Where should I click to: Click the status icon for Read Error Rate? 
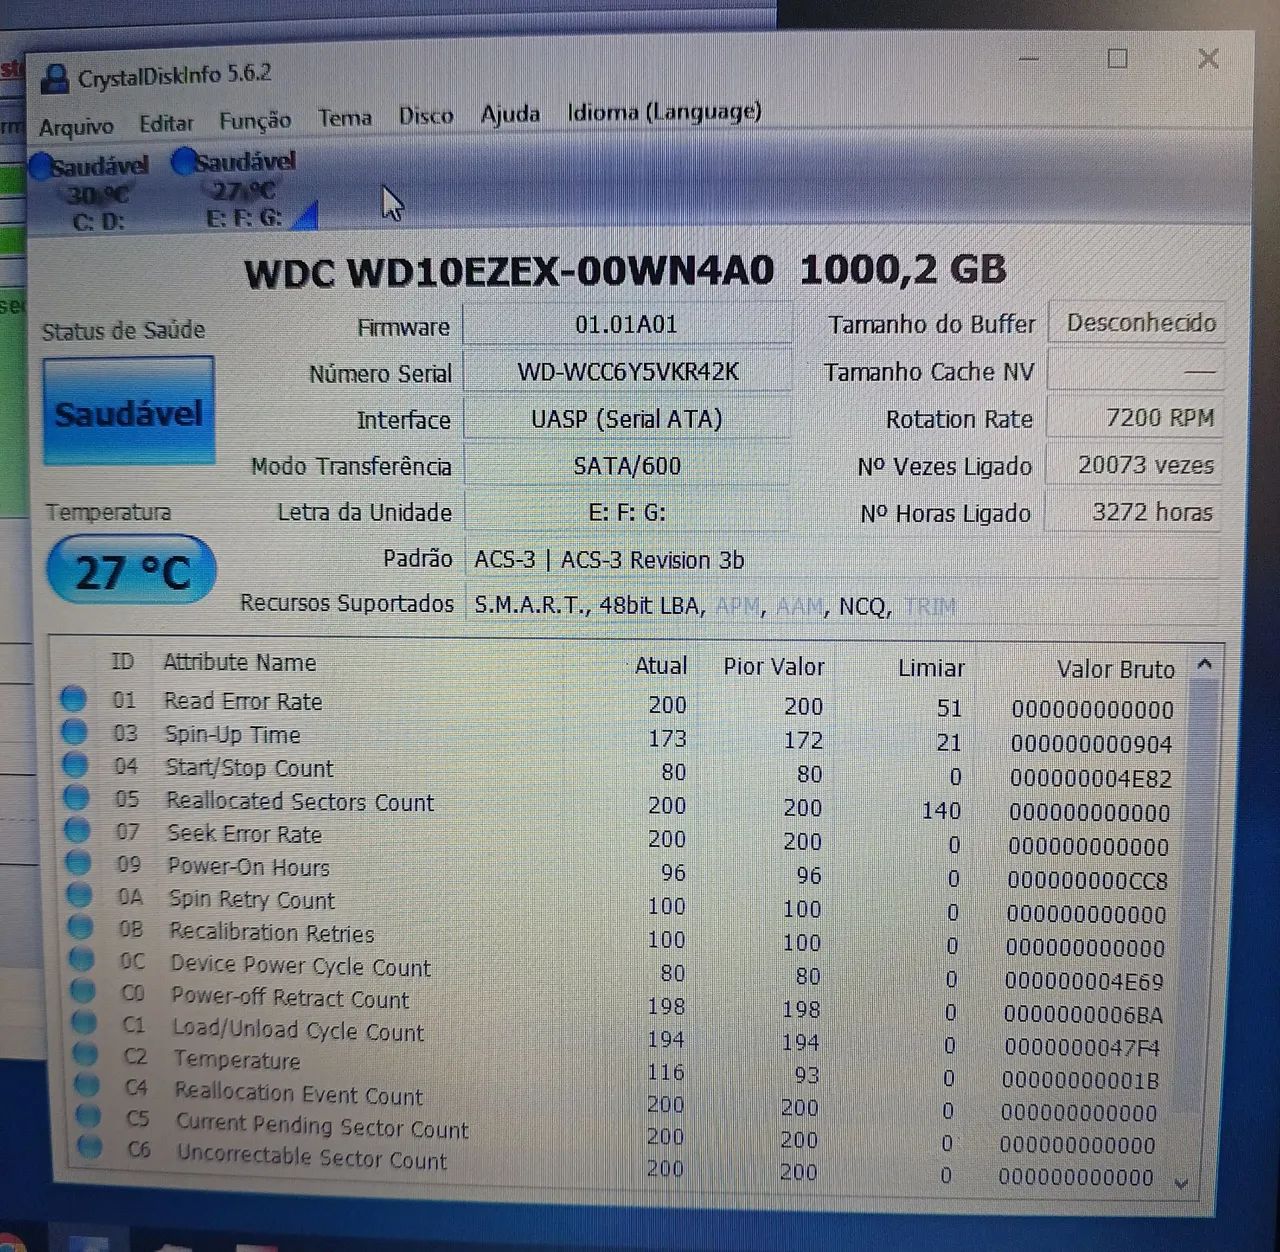(73, 699)
